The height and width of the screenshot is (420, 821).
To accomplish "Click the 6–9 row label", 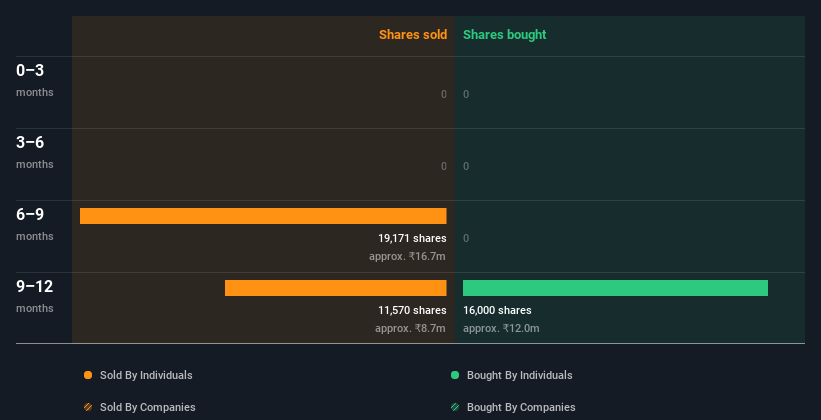I will [30, 214].
